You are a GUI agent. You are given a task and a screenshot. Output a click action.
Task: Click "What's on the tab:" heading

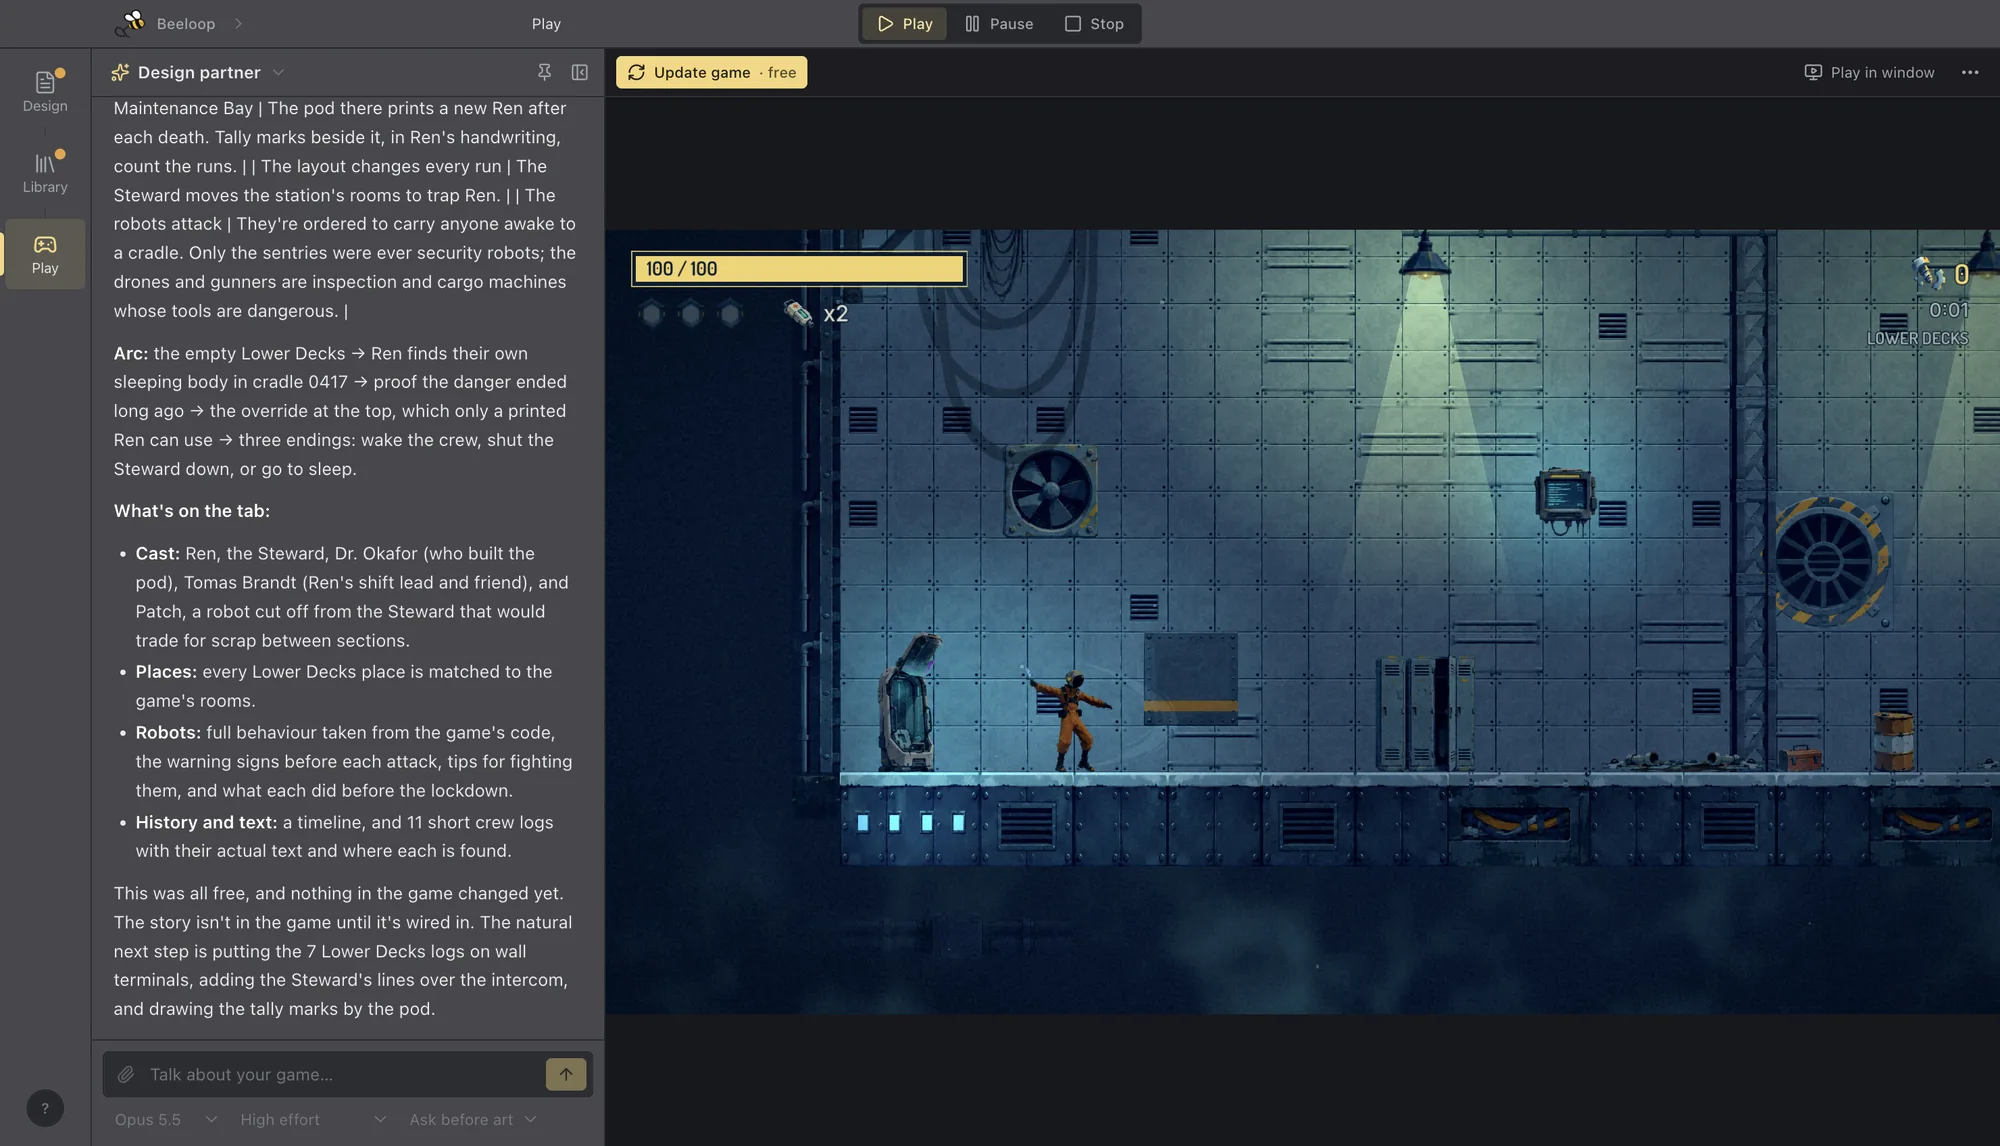coord(192,511)
